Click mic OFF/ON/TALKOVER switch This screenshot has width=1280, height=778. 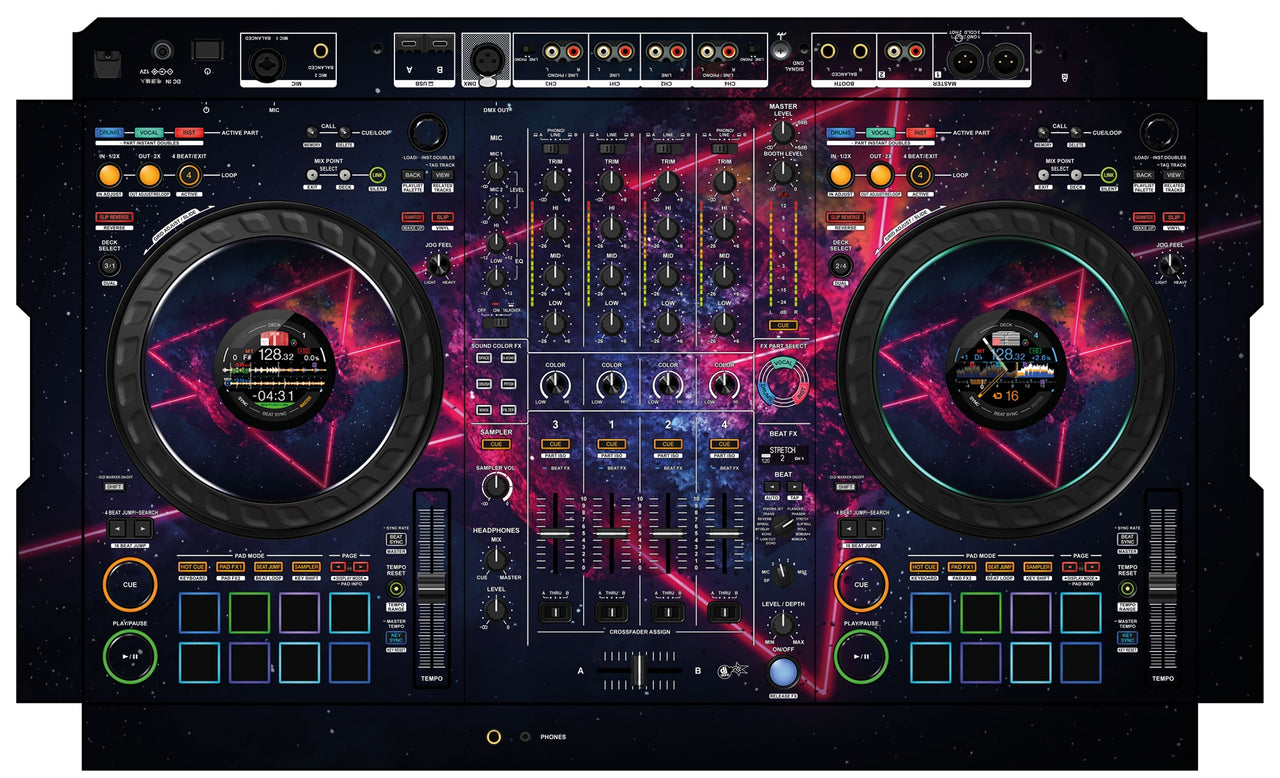[x=496, y=322]
